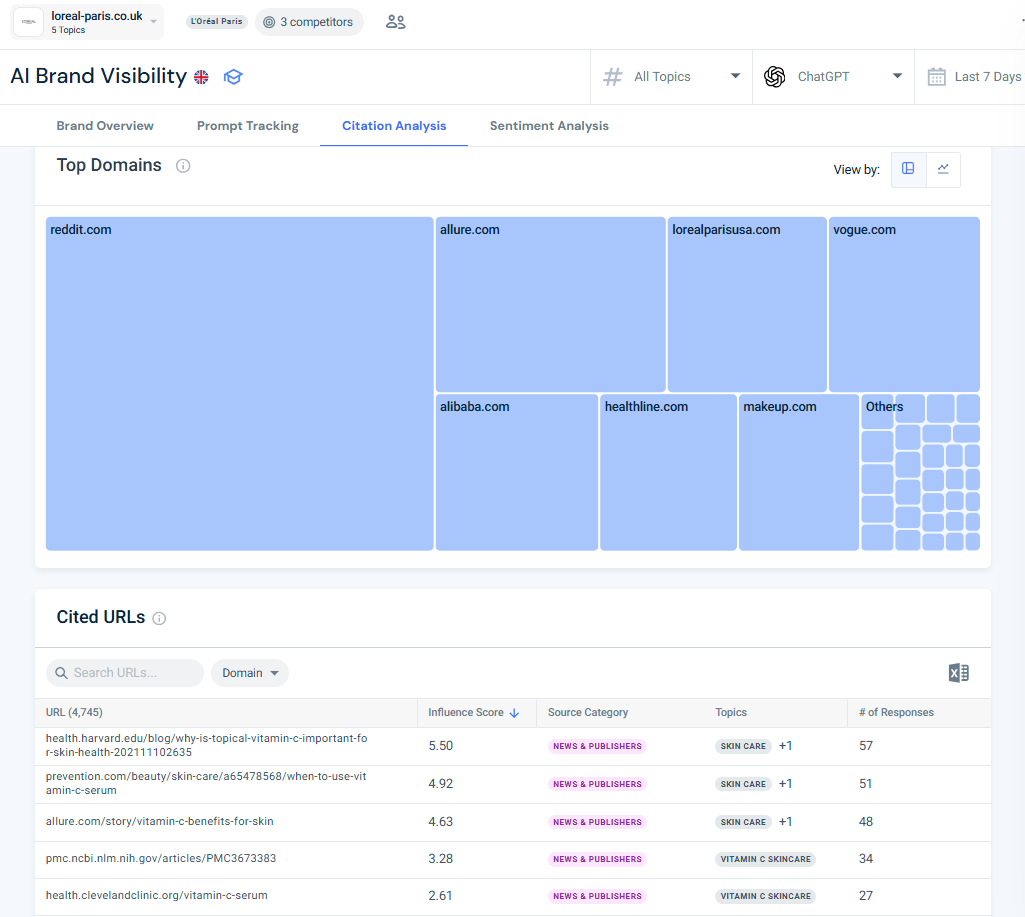1025x917 pixels.
Task: Click the allure.com treemap block
Action: (550, 304)
